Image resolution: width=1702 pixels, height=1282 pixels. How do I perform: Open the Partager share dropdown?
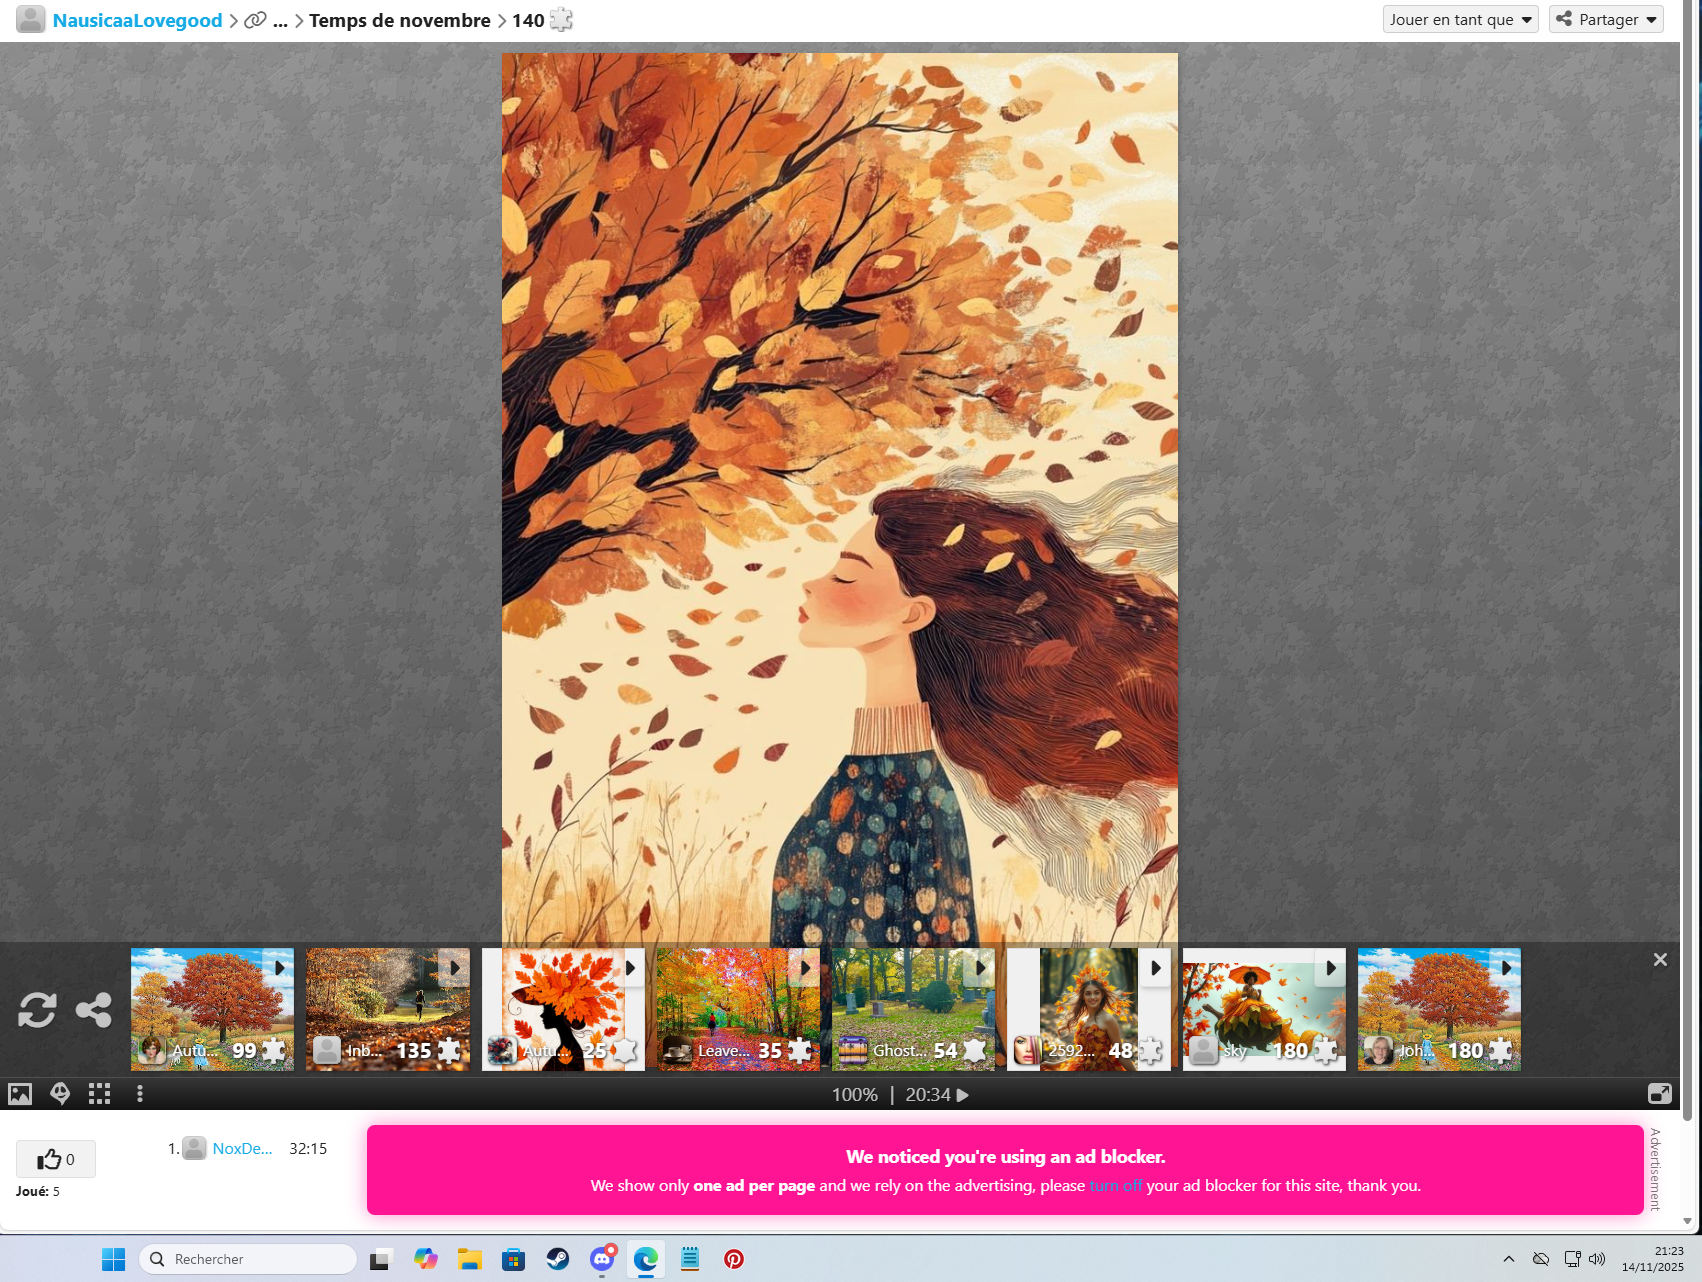(x=1606, y=19)
